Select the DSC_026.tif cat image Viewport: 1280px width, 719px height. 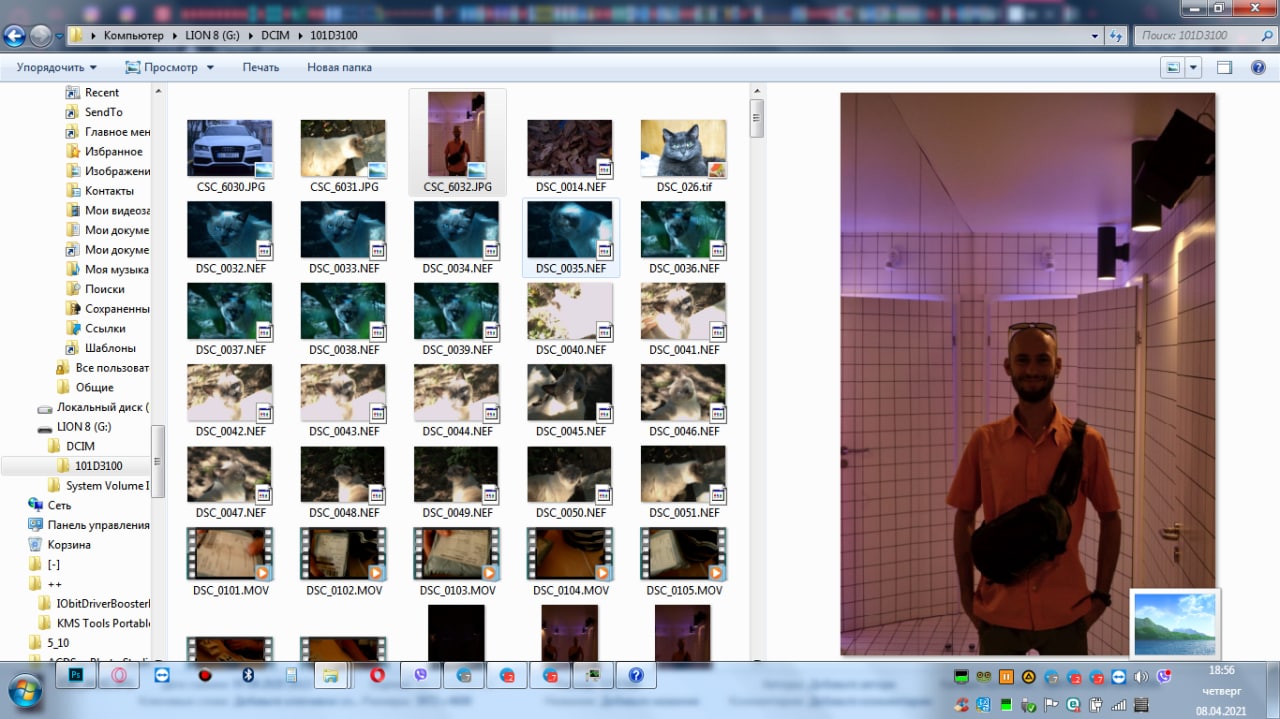[684, 156]
